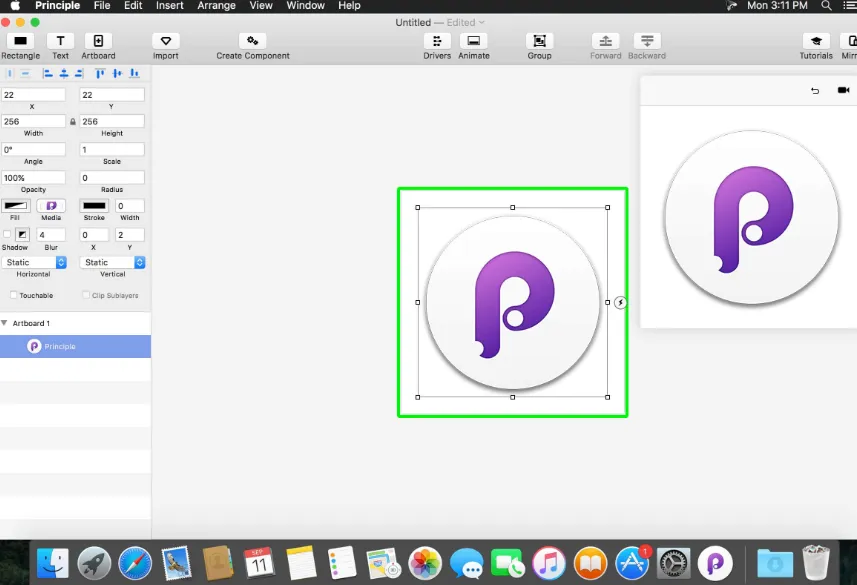Click the Angle input field
This screenshot has width=857, height=585.
pyautogui.click(x=33, y=149)
